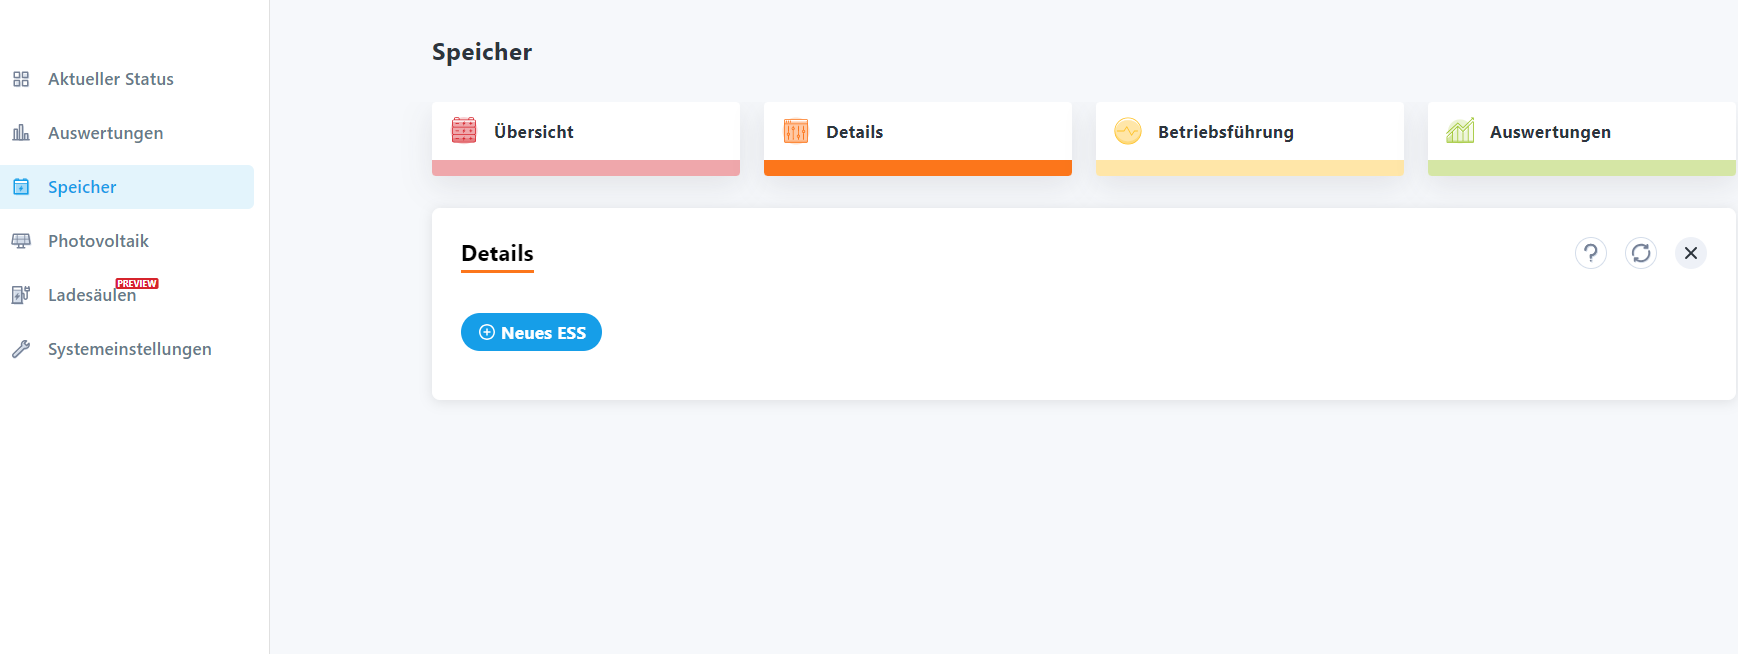Click the Ladesäulen charging station icon

[21, 295]
